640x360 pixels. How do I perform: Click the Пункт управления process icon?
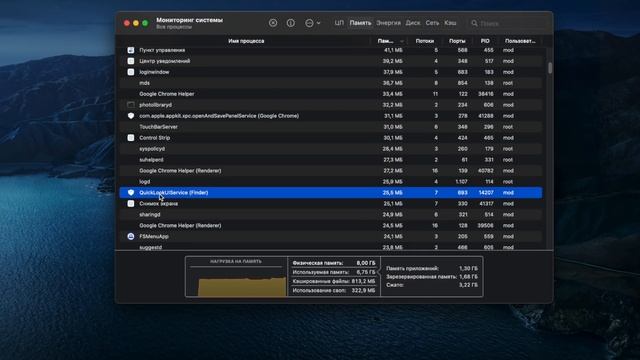(x=131, y=50)
